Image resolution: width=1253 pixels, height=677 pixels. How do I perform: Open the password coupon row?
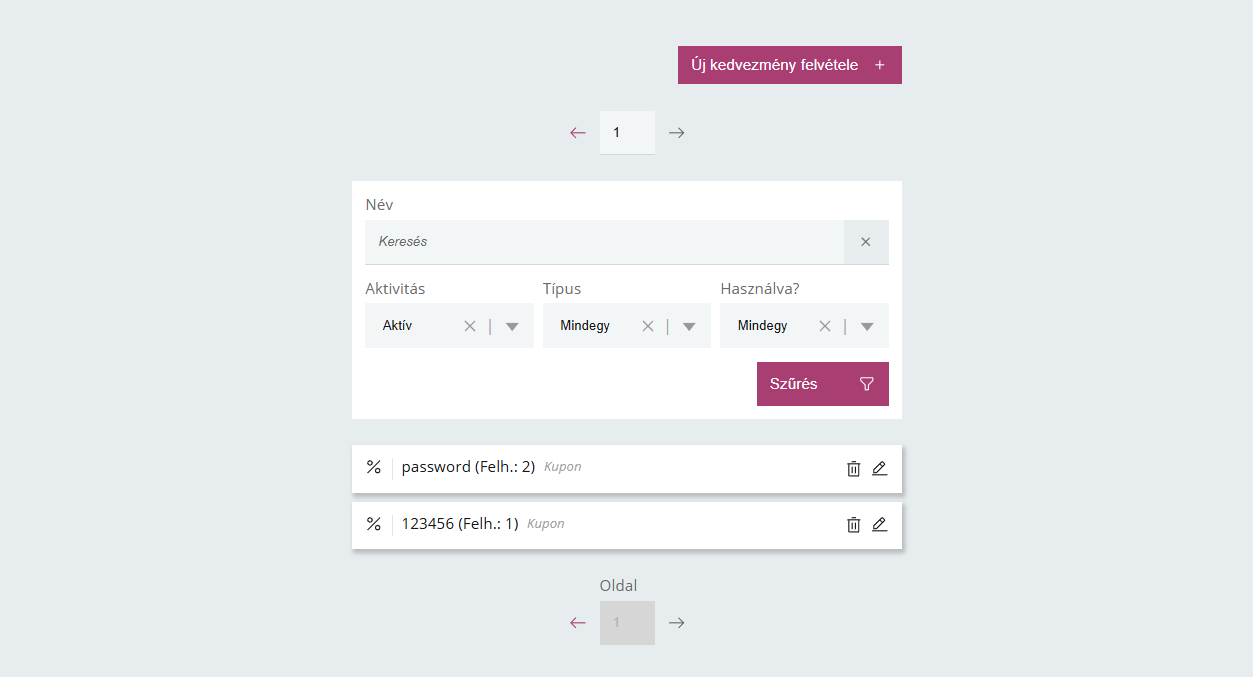(x=468, y=467)
